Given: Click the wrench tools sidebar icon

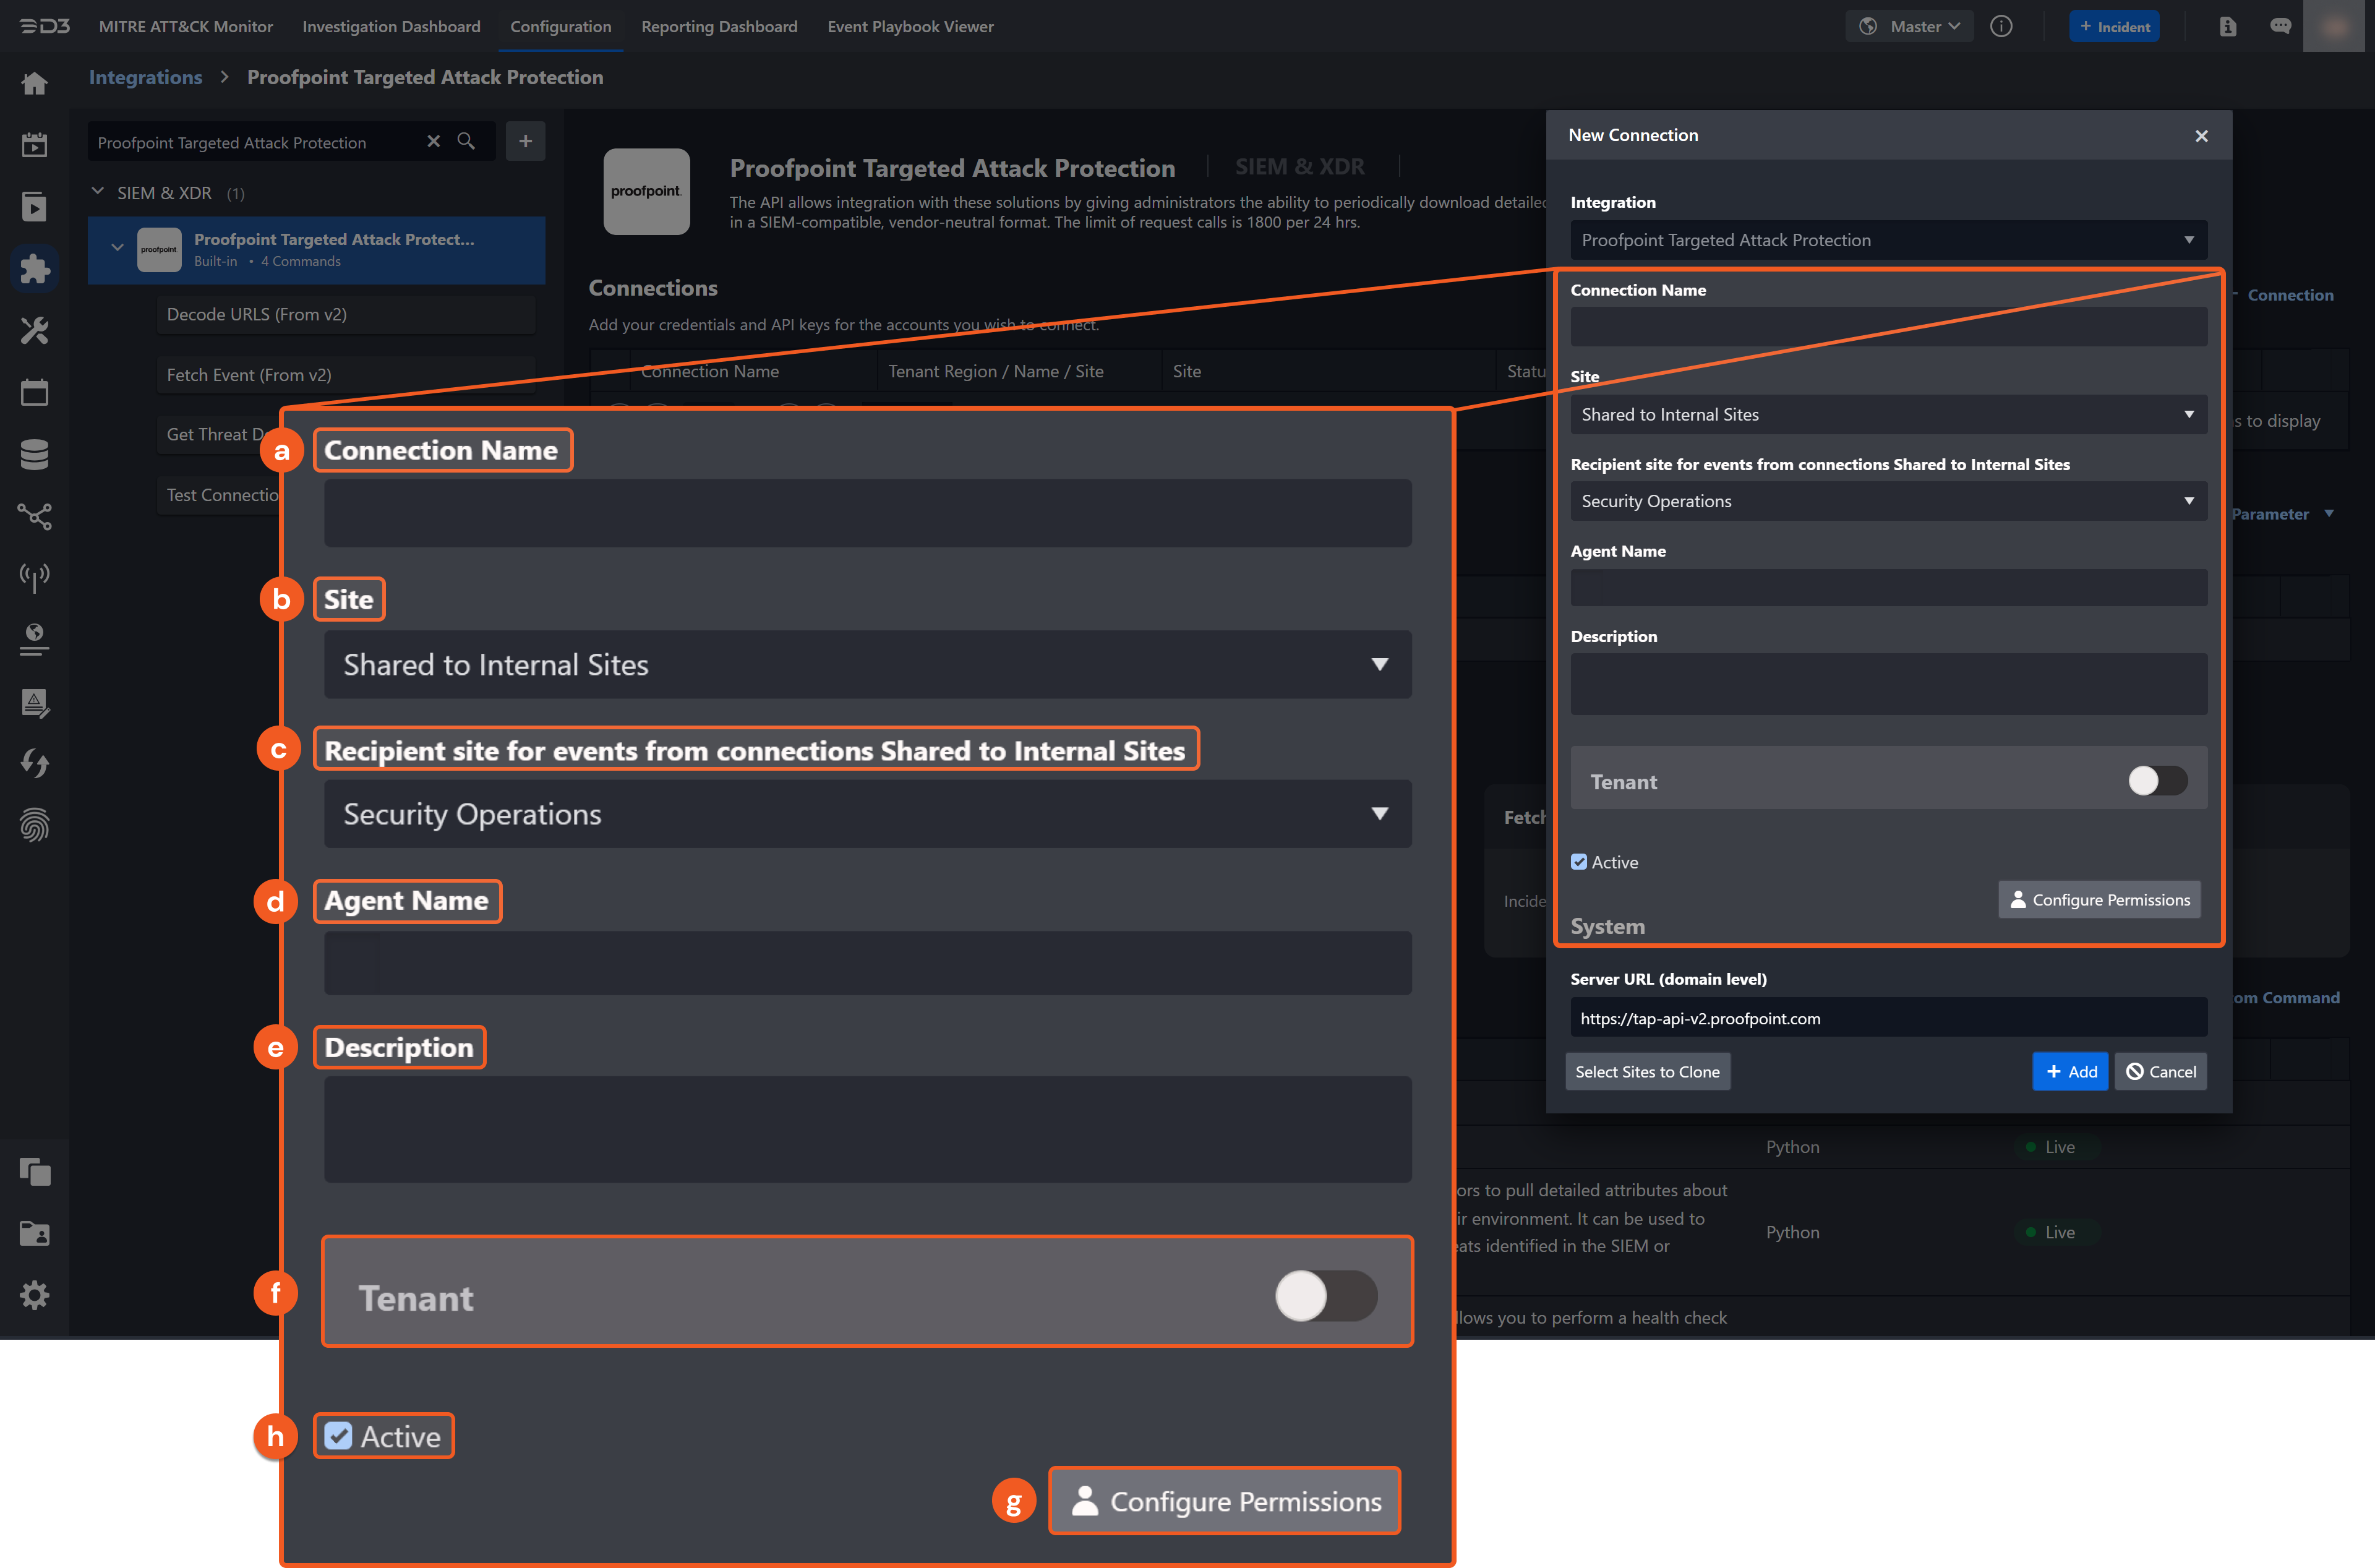Looking at the screenshot, I should [34, 330].
